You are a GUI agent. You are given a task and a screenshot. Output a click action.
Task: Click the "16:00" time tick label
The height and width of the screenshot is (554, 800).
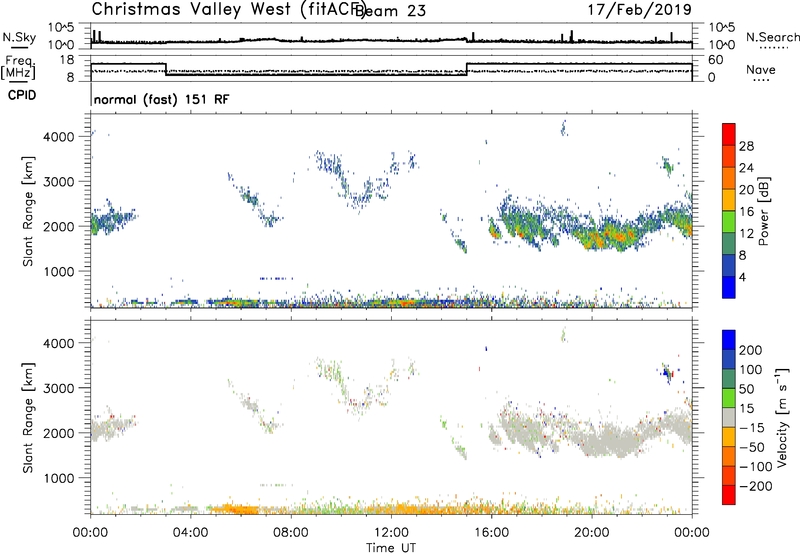click(491, 533)
